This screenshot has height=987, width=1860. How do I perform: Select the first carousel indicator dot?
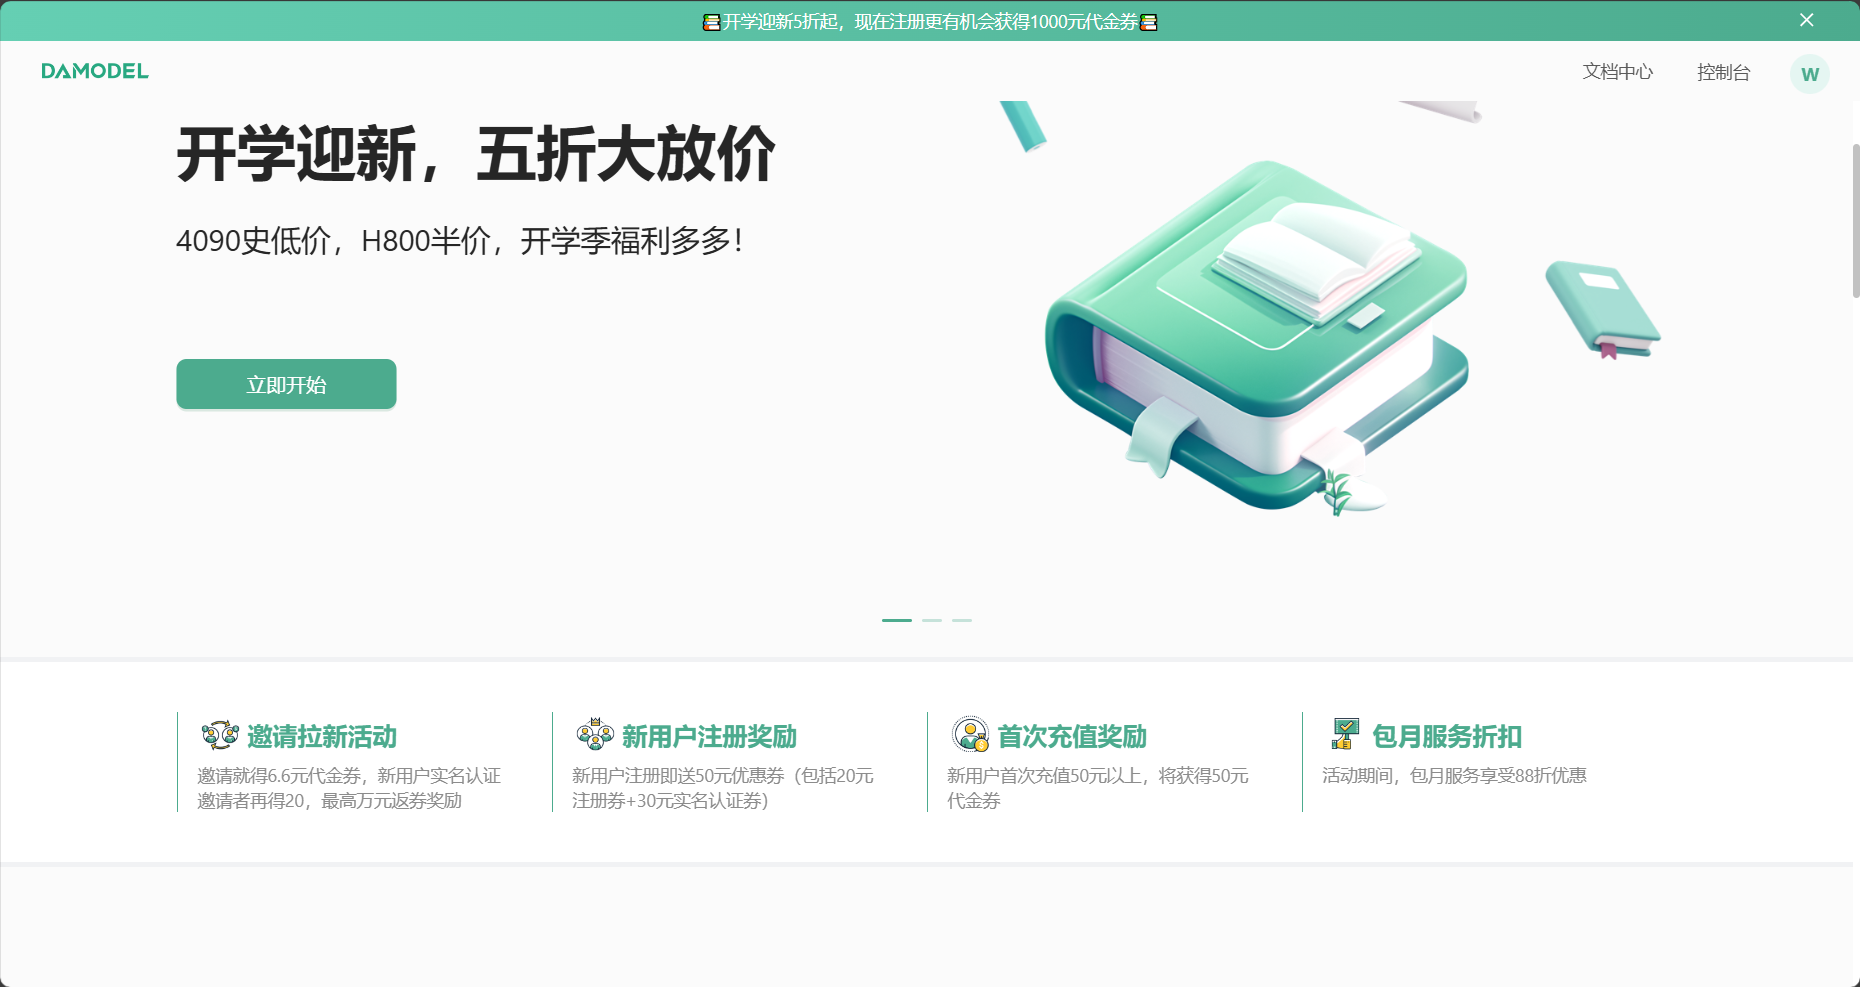tap(896, 620)
